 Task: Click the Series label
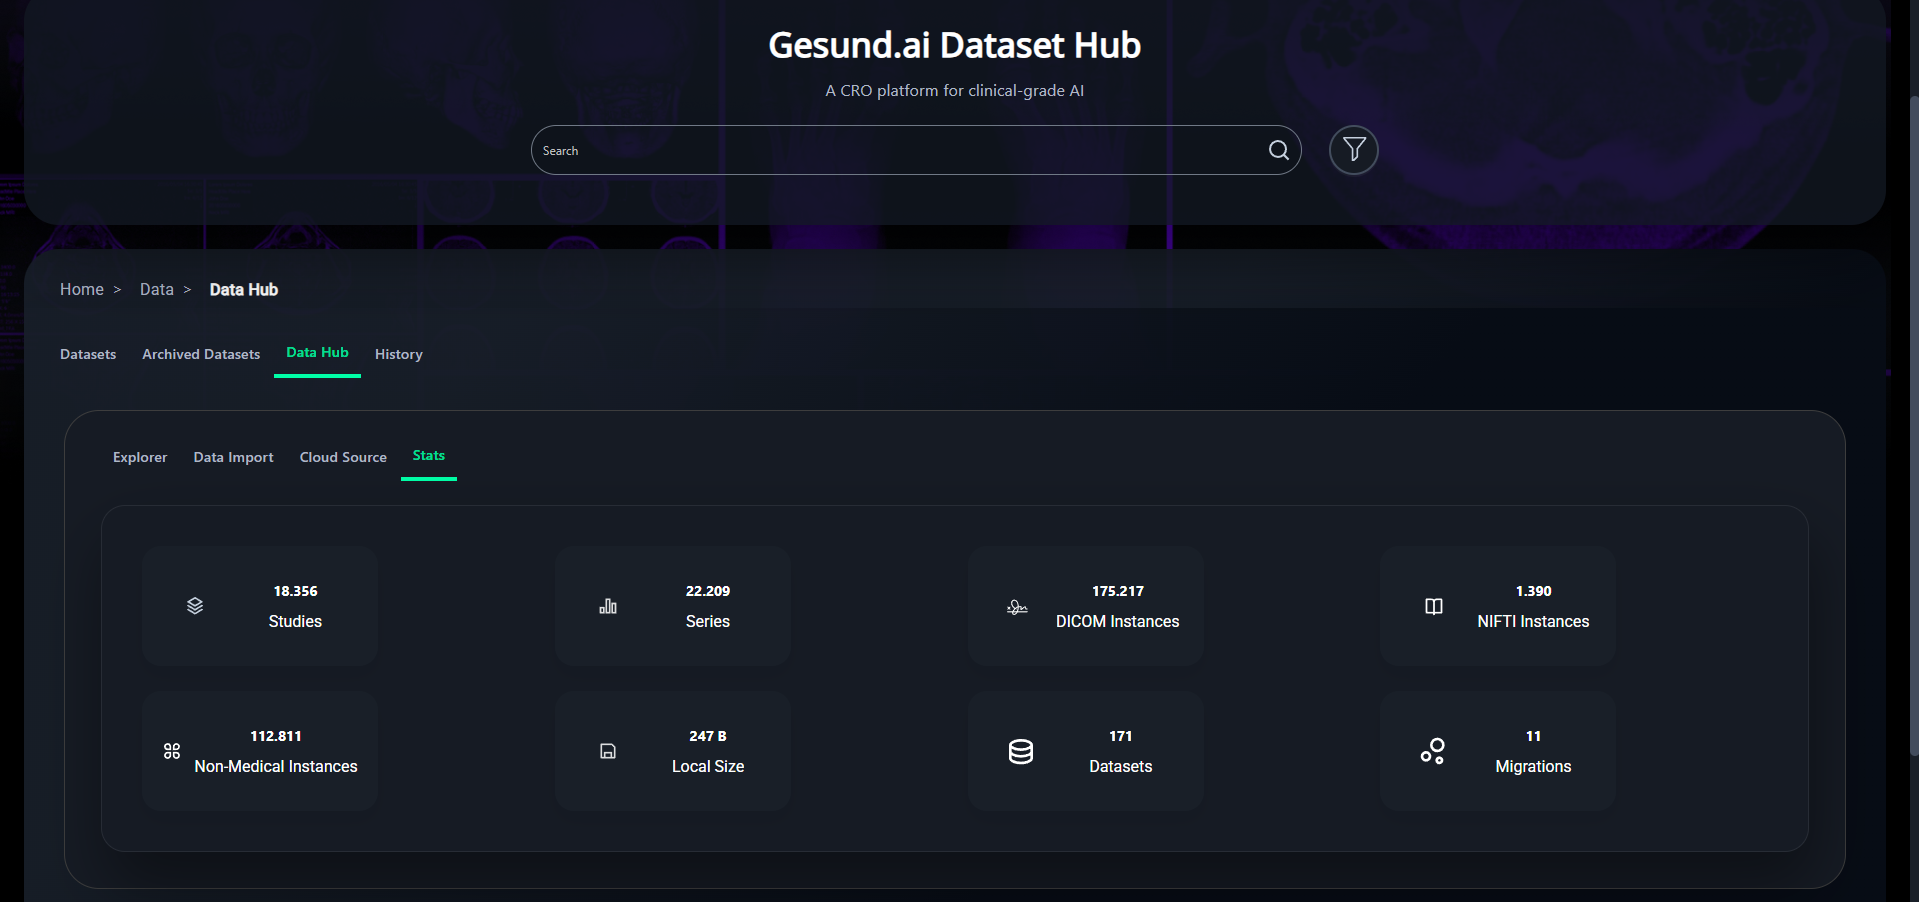click(708, 621)
